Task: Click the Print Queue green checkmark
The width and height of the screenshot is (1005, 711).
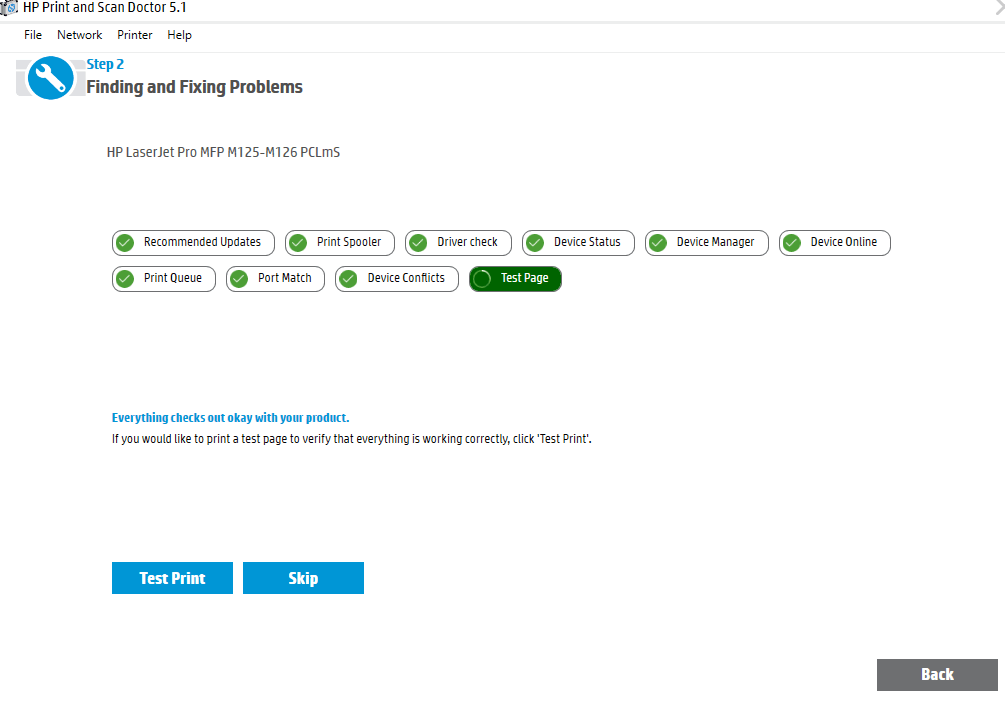Action: (126, 279)
